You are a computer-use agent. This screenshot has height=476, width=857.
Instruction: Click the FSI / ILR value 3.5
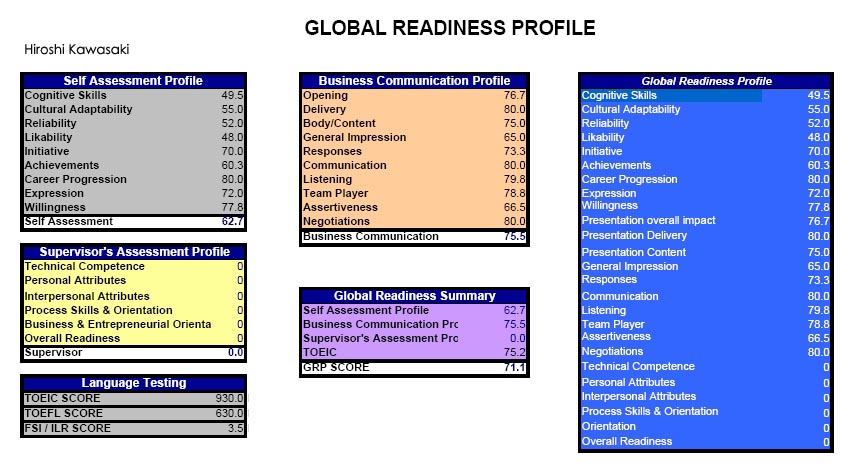pyautogui.click(x=236, y=428)
